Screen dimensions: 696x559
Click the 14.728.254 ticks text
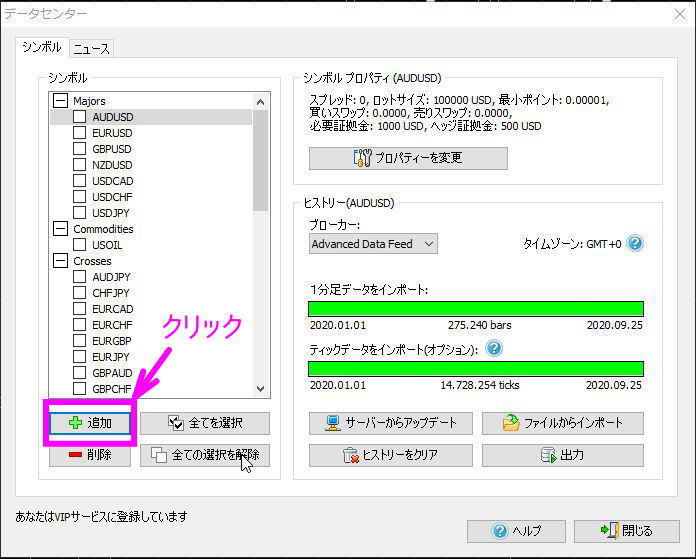point(480,385)
